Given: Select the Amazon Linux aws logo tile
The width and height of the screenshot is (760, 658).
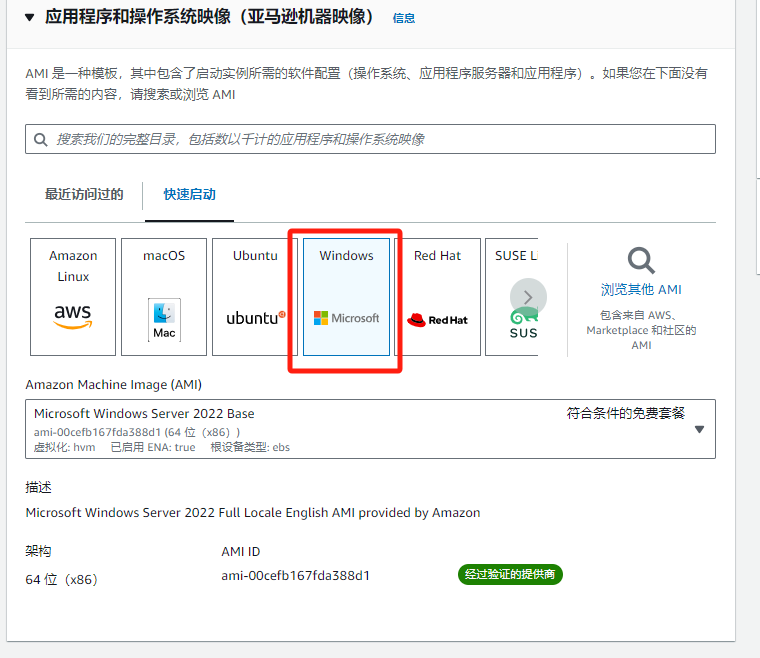Looking at the screenshot, I should click(72, 315).
